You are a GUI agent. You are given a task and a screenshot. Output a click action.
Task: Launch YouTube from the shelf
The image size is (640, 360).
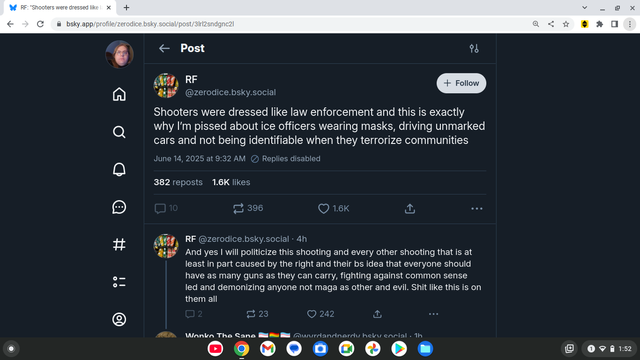click(216, 349)
